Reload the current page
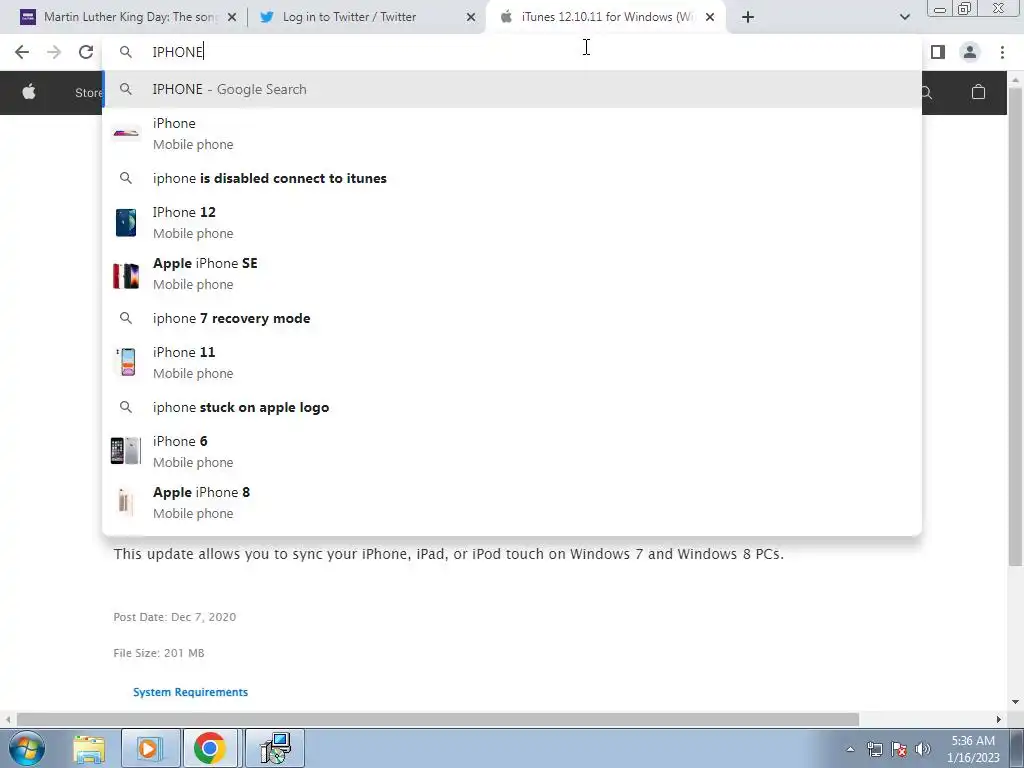The image size is (1024, 768). tap(86, 52)
